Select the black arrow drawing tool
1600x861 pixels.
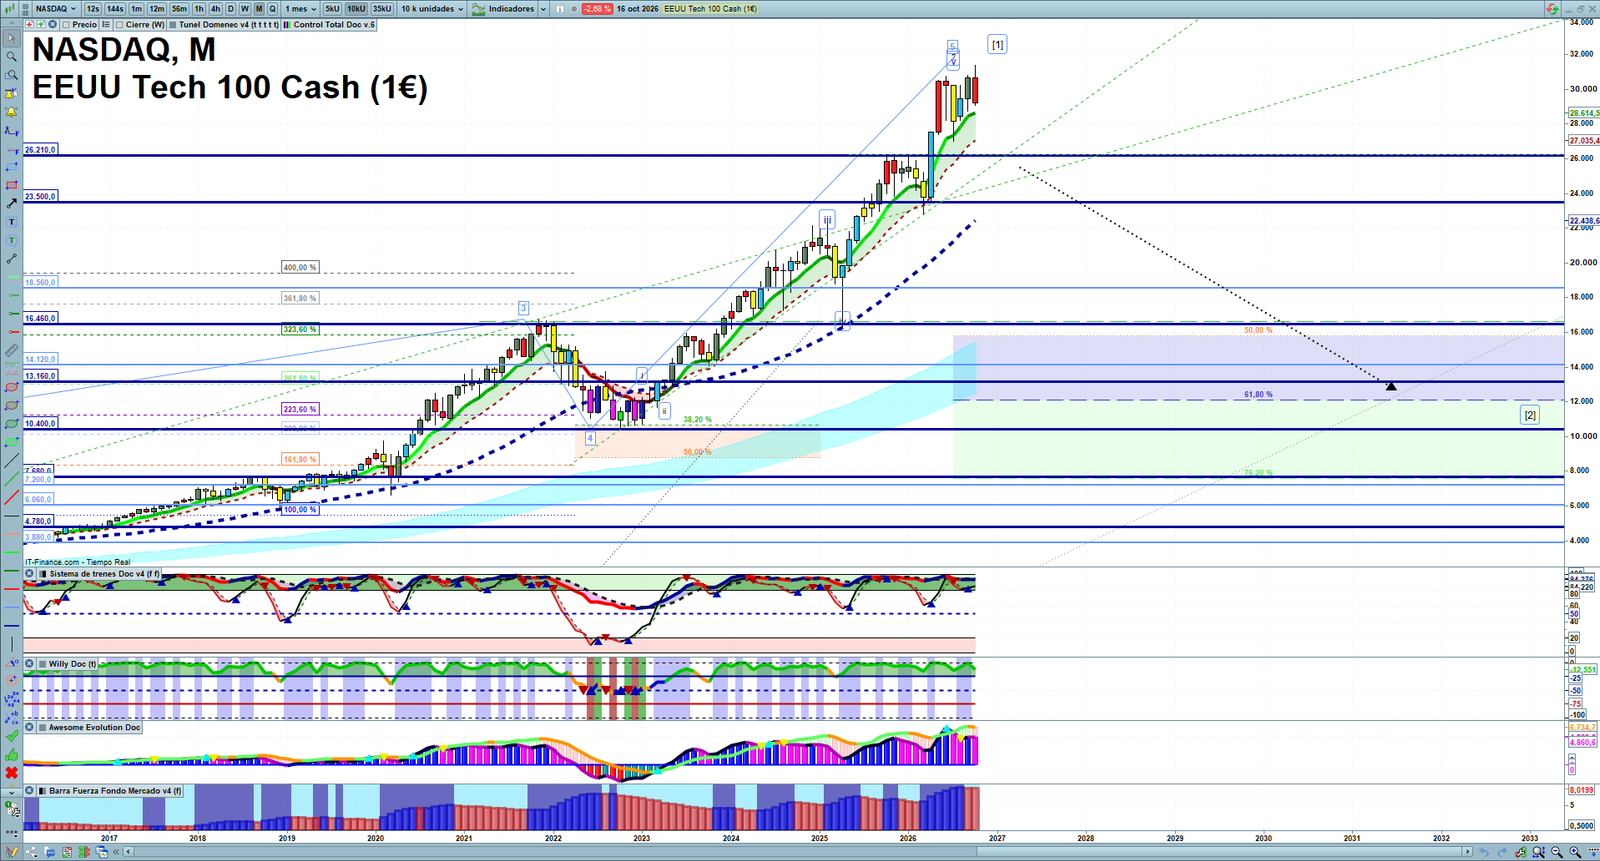12,203
